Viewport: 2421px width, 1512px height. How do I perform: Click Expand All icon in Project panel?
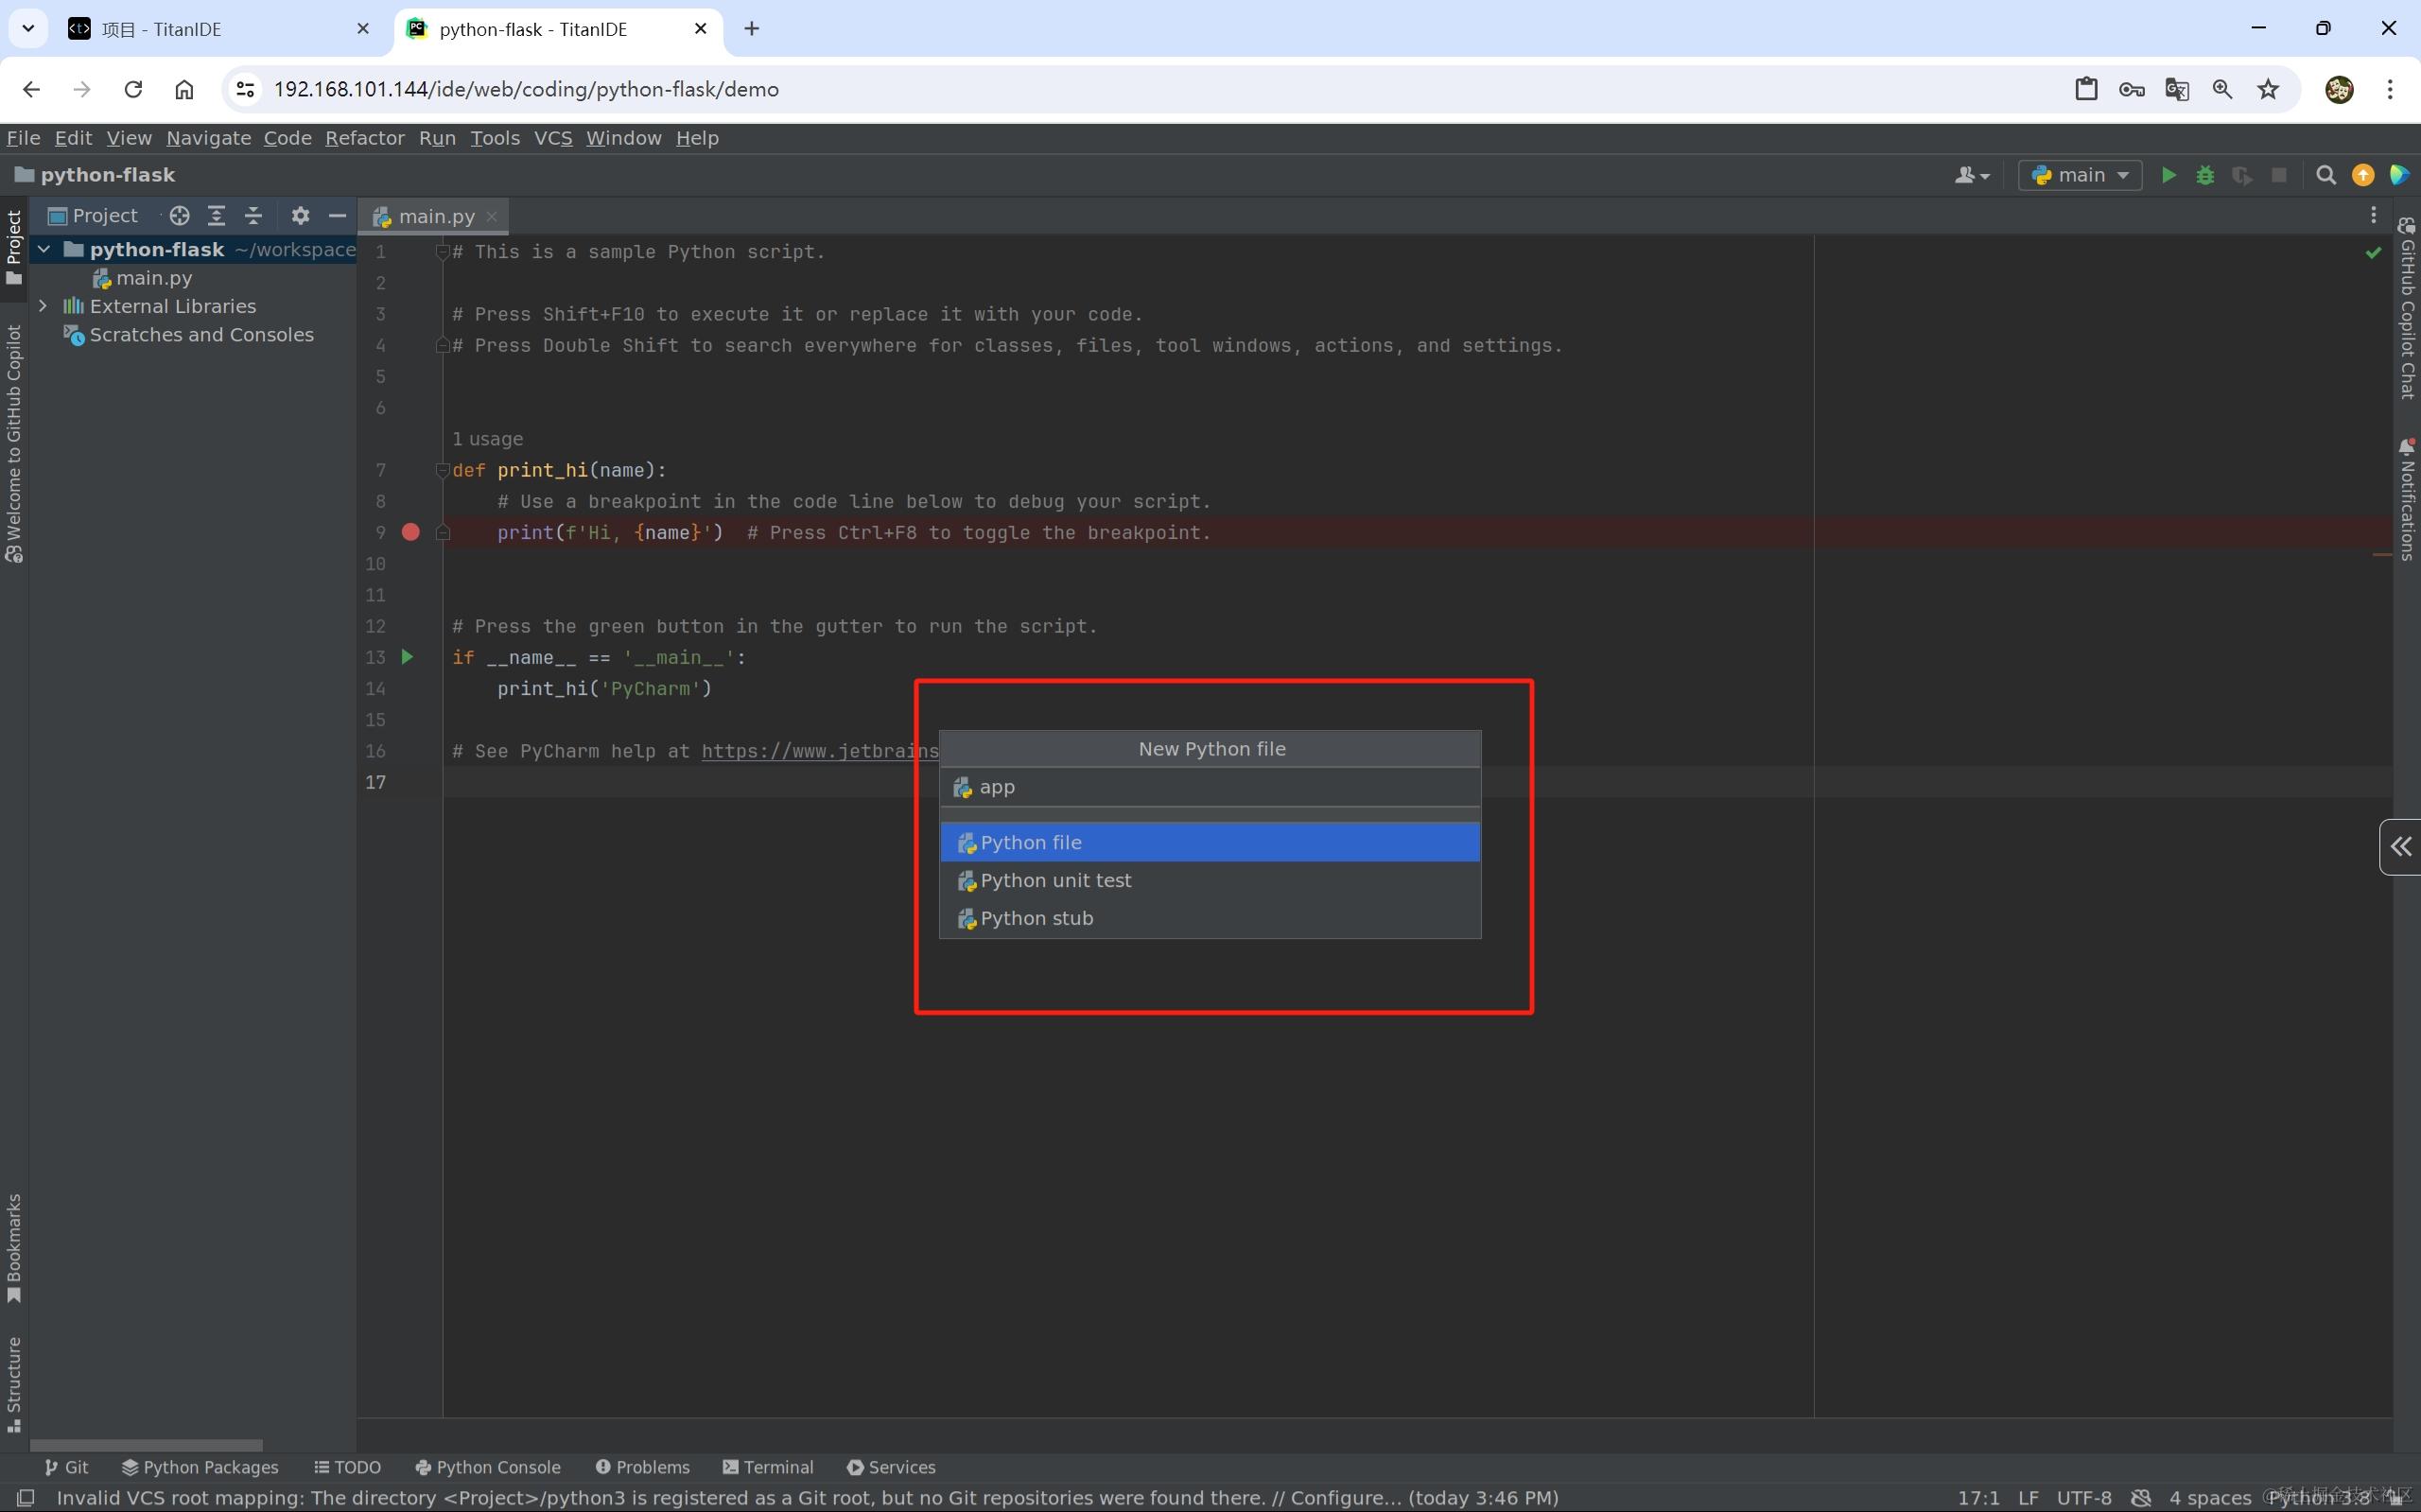216,215
